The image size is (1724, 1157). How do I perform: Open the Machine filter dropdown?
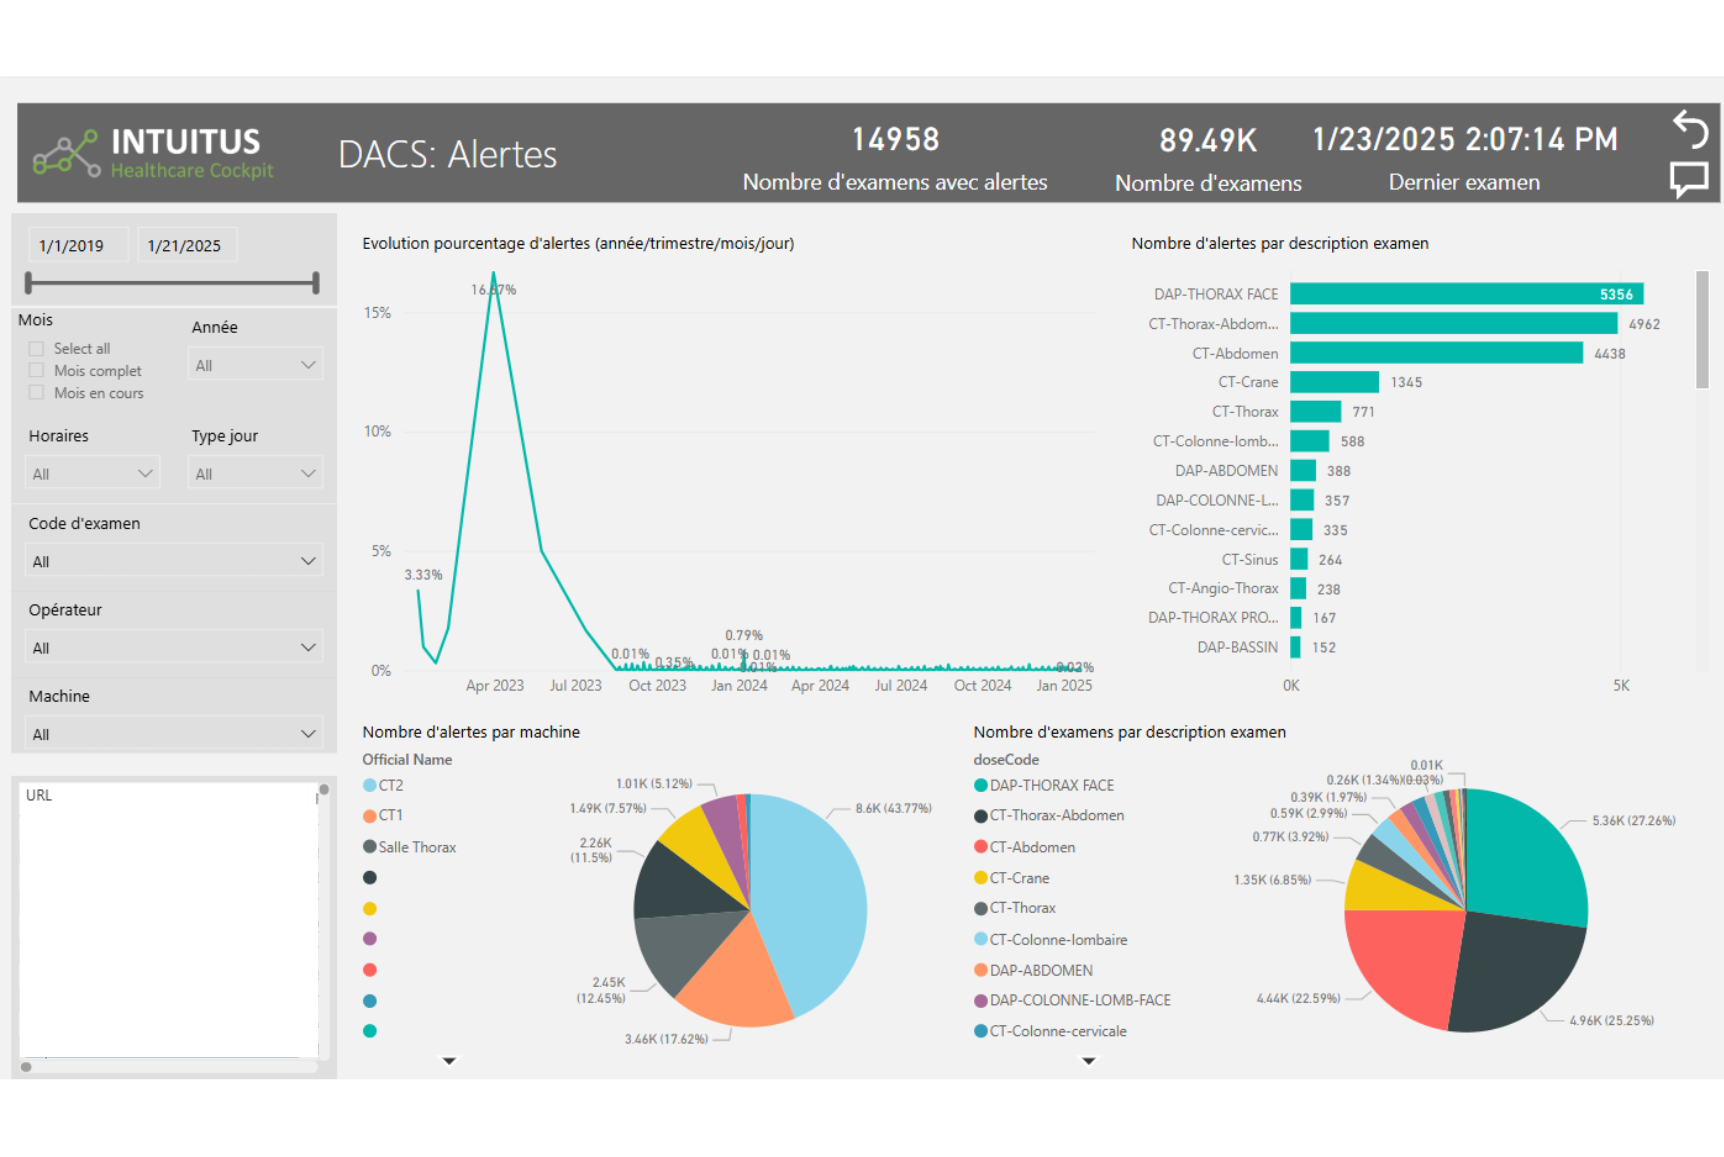(x=172, y=734)
